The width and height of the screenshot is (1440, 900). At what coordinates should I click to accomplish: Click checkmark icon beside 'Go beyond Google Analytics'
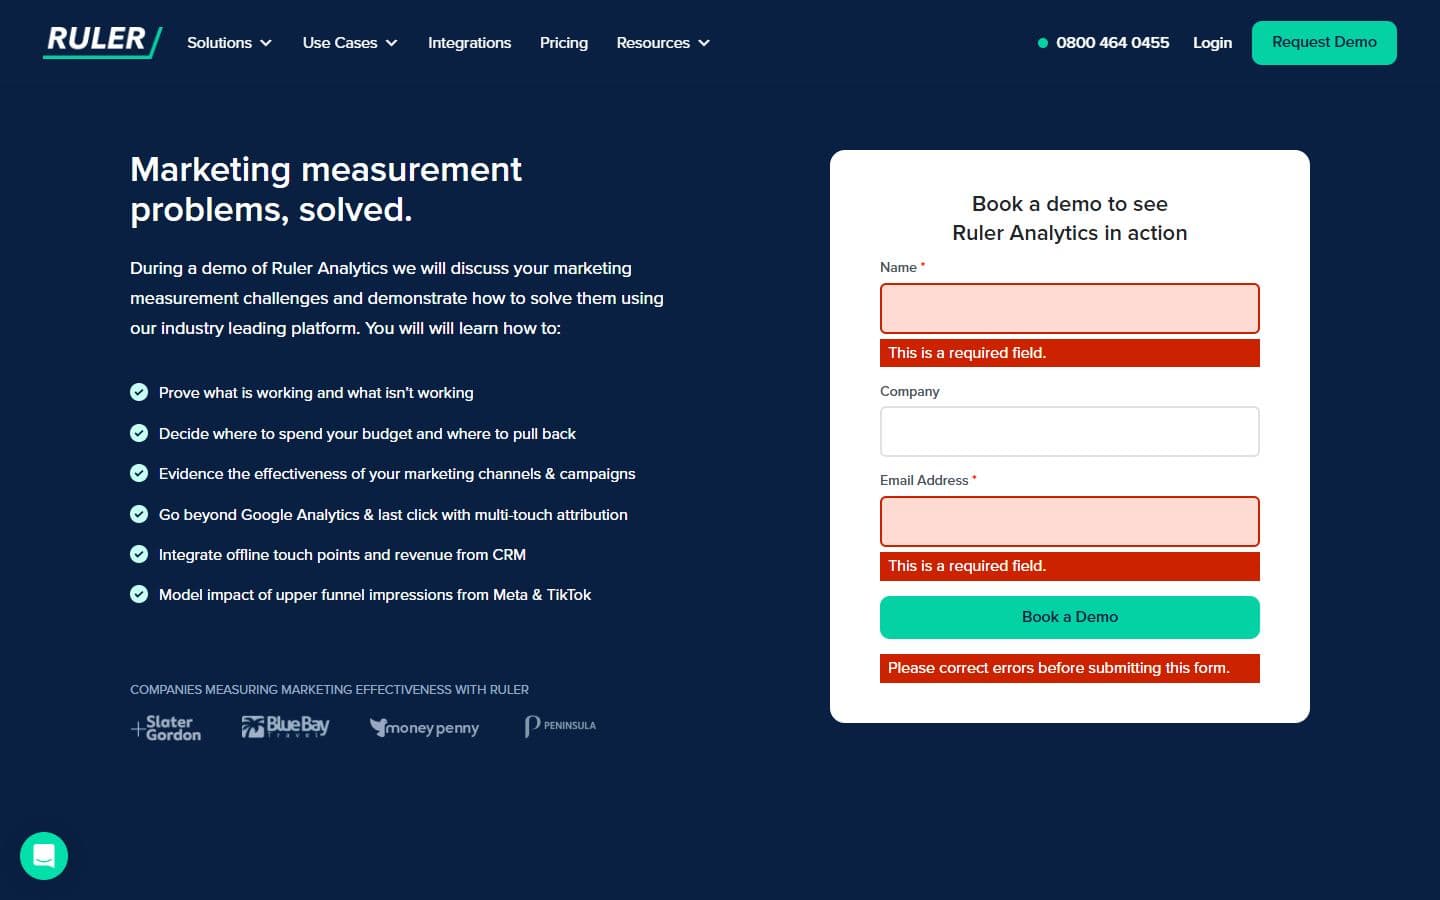coord(139,514)
